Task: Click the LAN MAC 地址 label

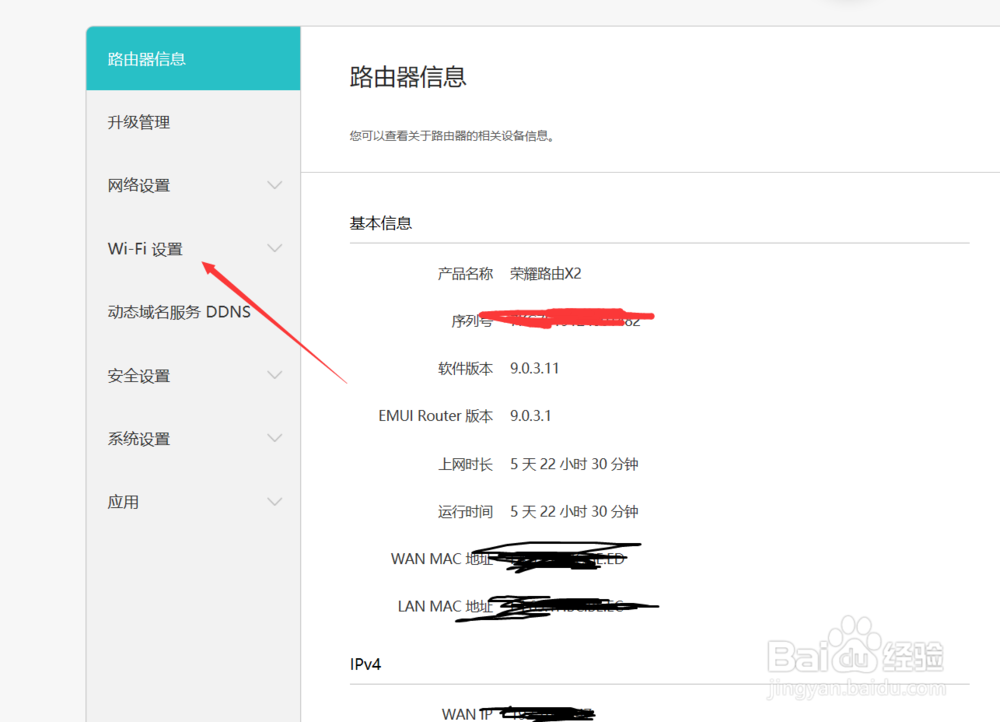Action: [445, 606]
